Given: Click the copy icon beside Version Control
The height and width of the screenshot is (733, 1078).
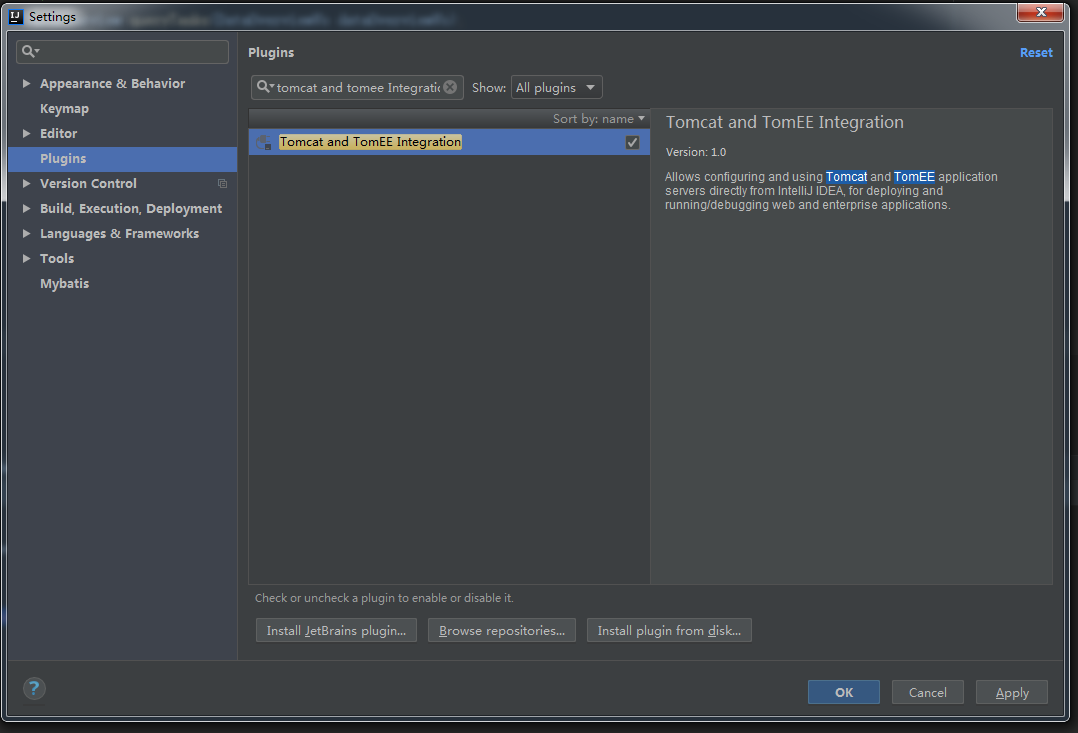Looking at the screenshot, I should click(222, 184).
